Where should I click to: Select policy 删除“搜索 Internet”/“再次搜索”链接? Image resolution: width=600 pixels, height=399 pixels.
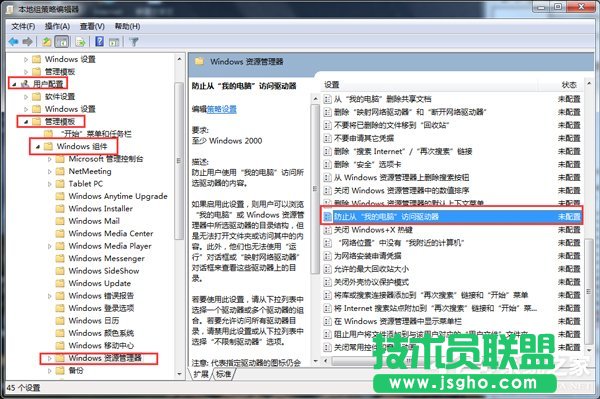pyautogui.click(x=403, y=151)
